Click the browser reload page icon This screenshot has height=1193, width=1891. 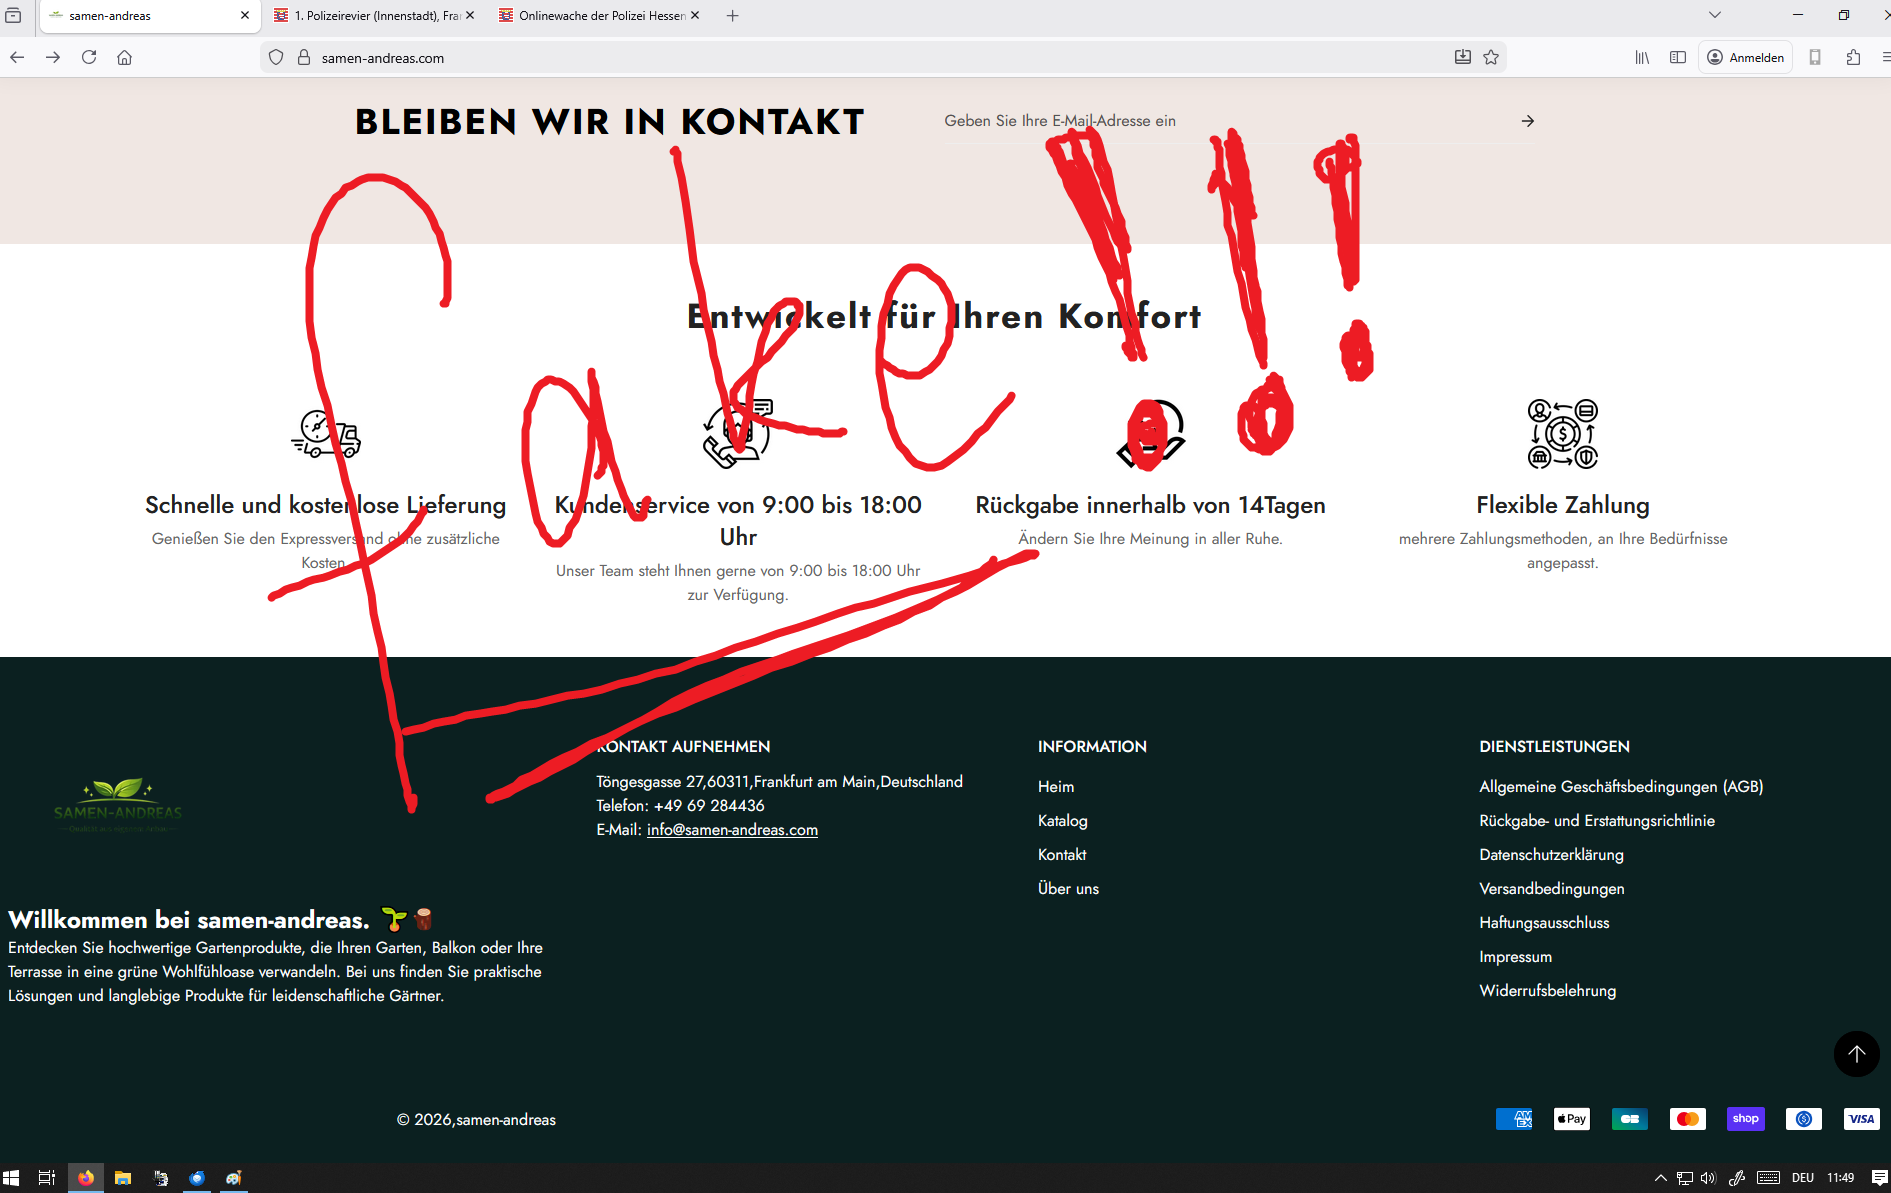click(x=89, y=57)
